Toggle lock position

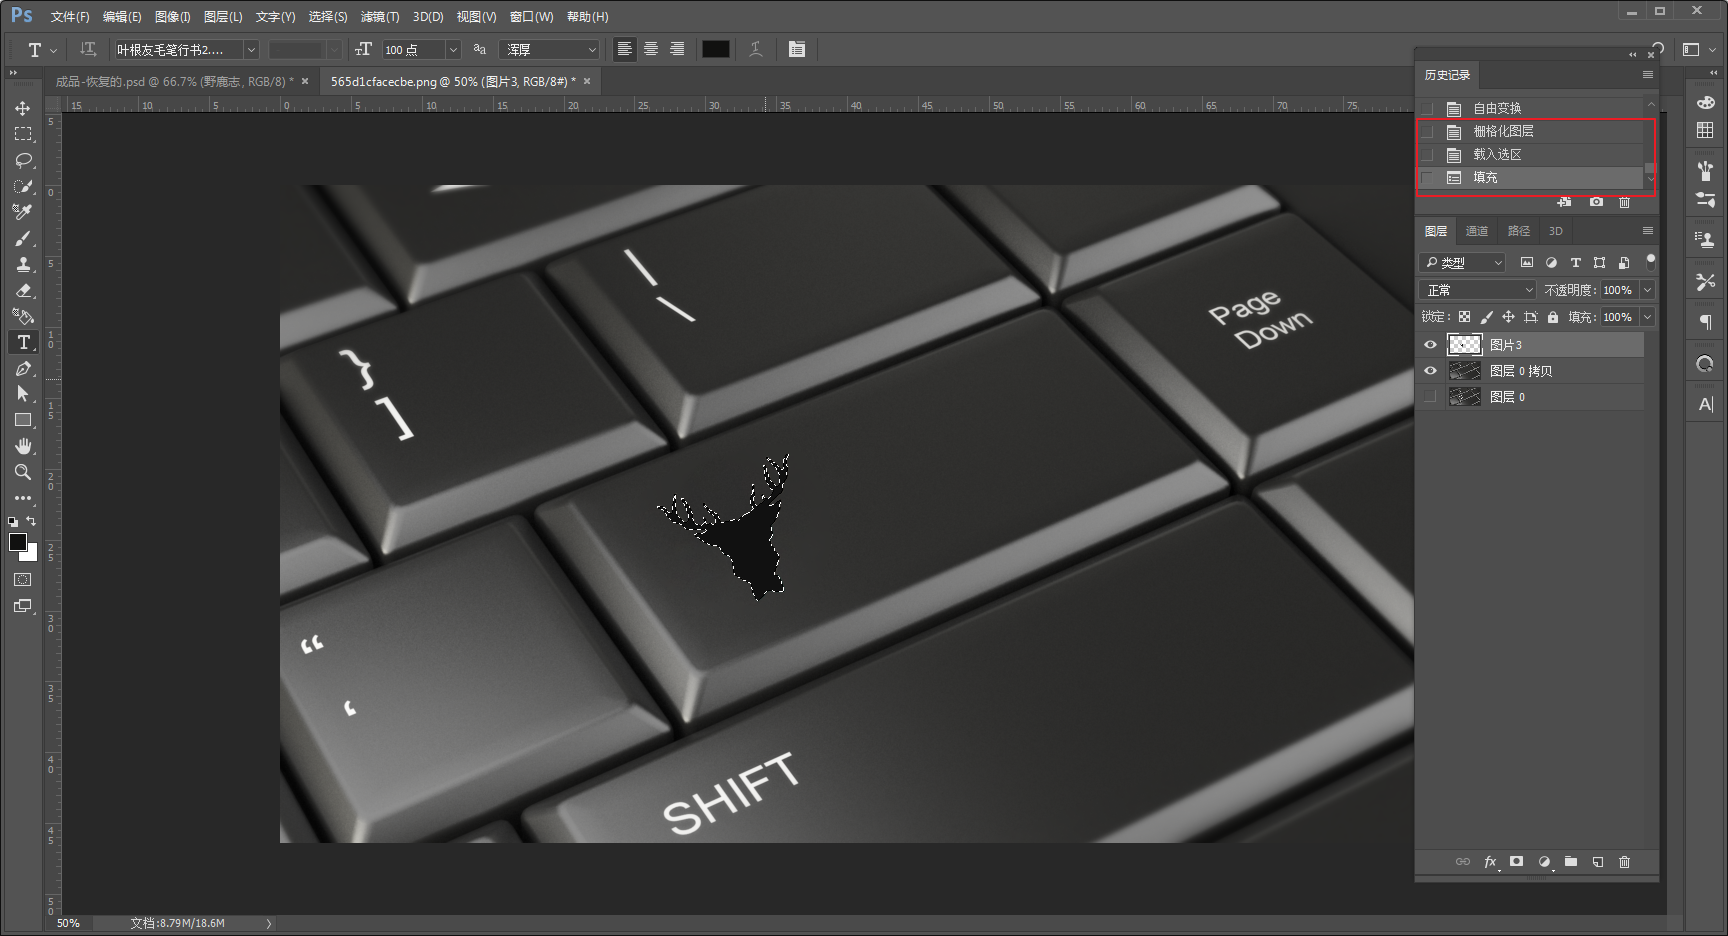[1508, 317]
